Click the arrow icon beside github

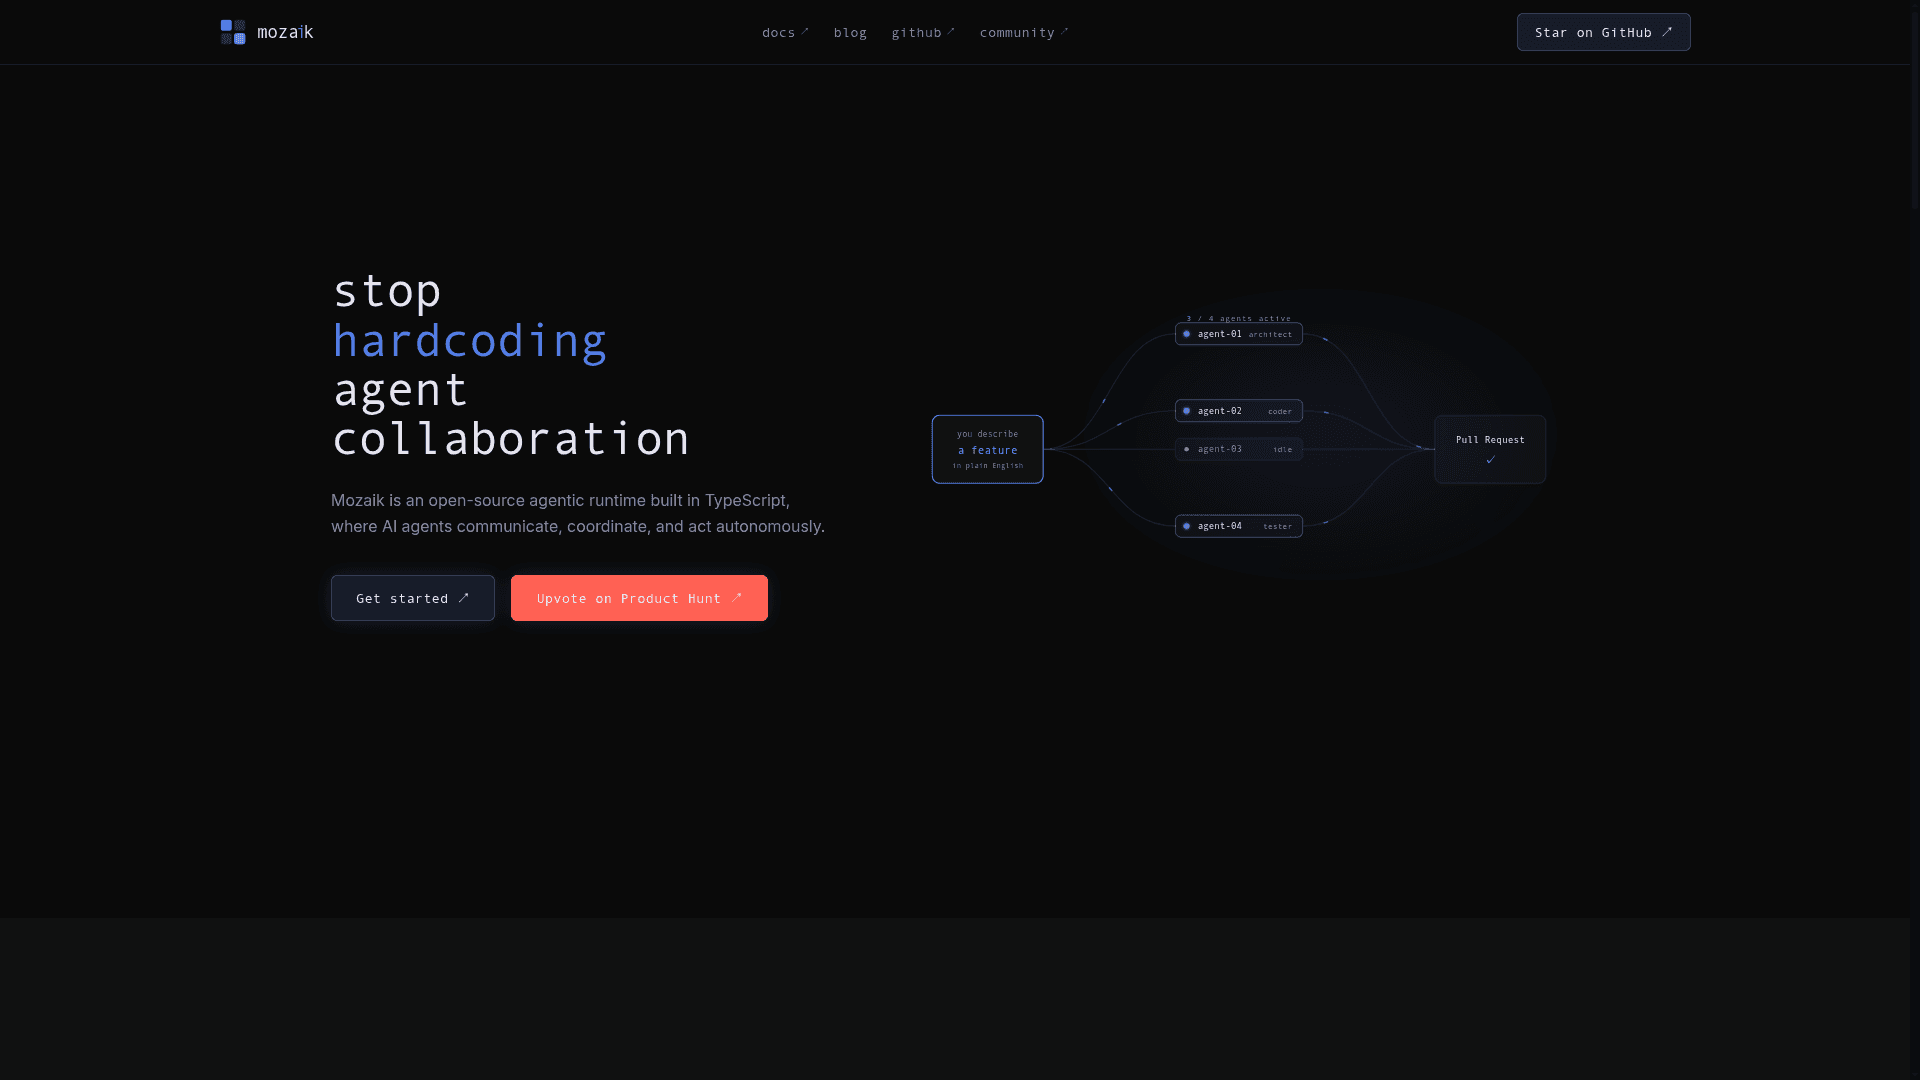(x=951, y=31)
